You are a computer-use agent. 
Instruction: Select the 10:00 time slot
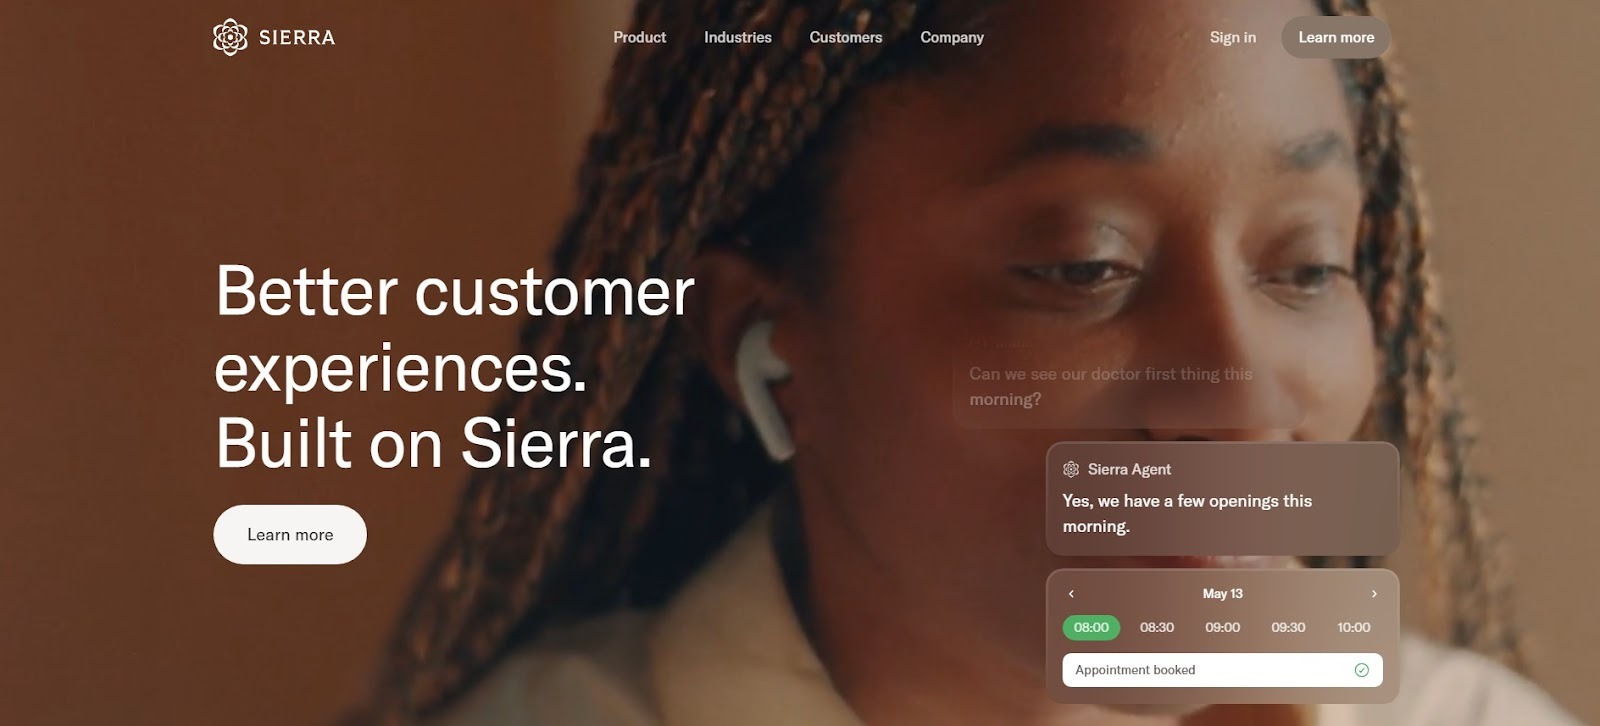(1354, 627)
